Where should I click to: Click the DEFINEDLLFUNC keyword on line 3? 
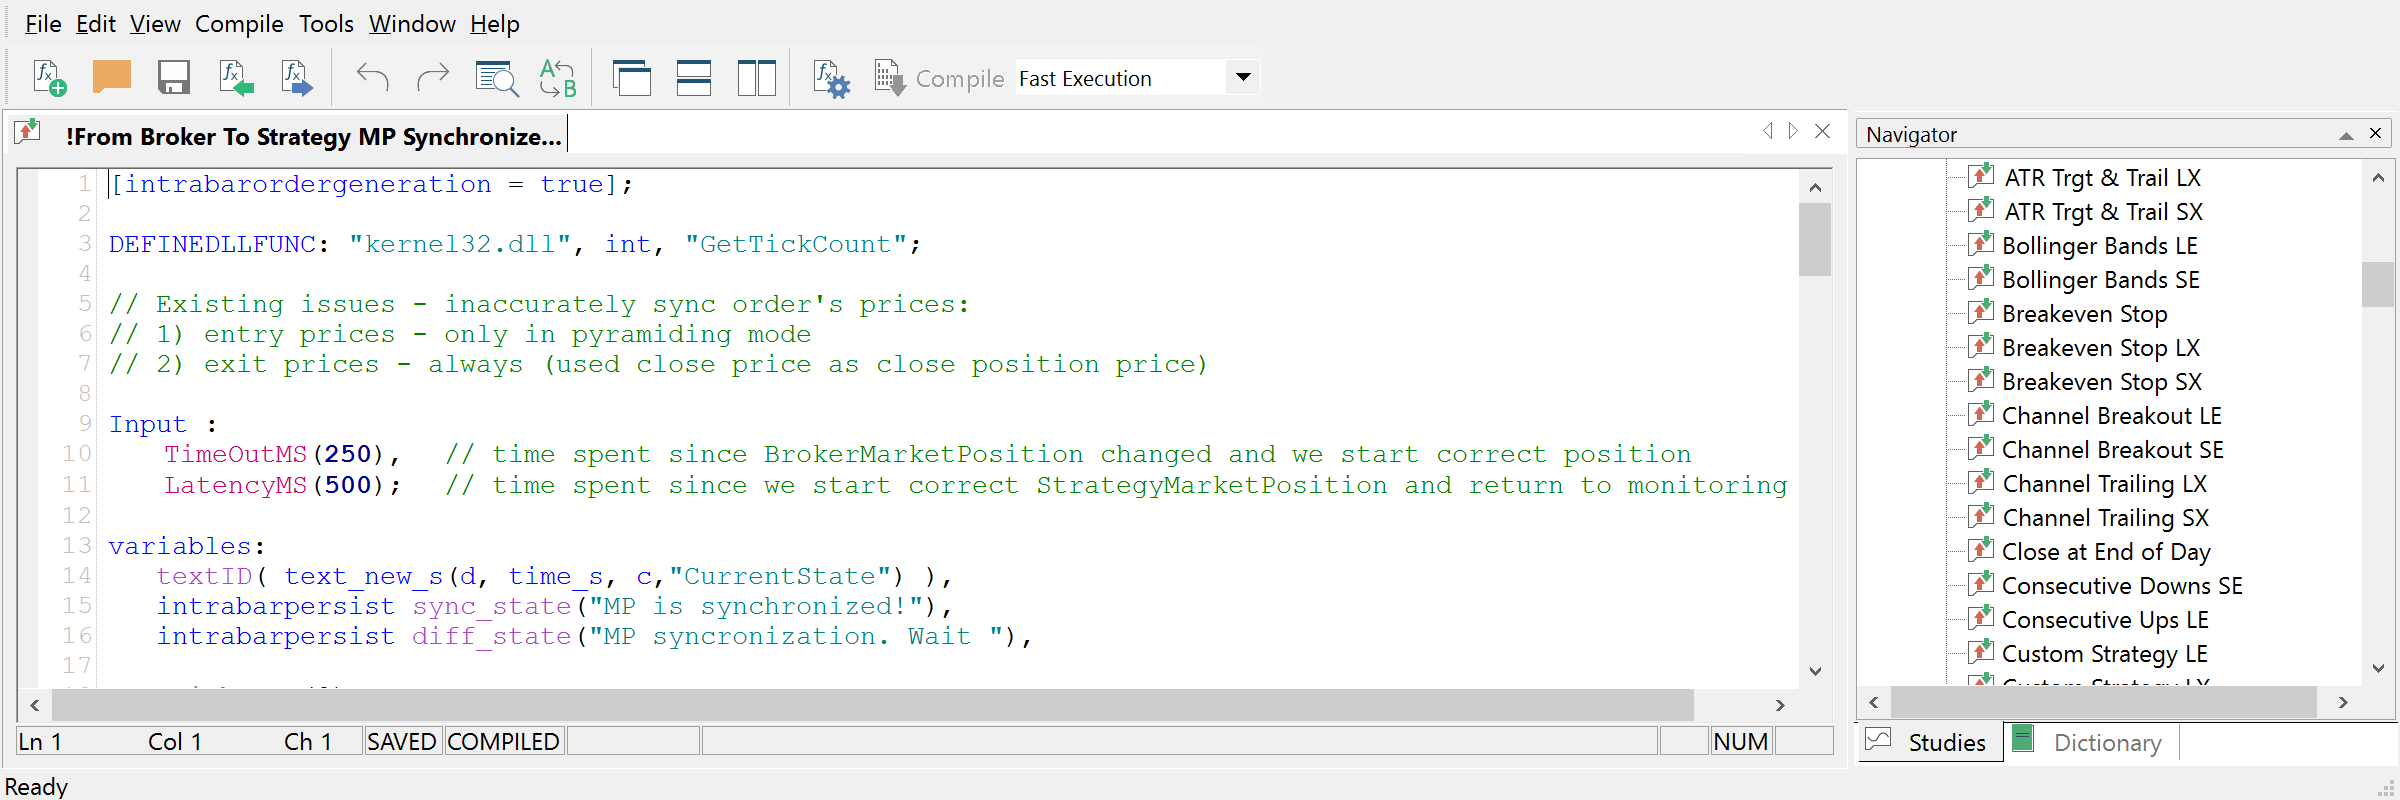[212, 244]
